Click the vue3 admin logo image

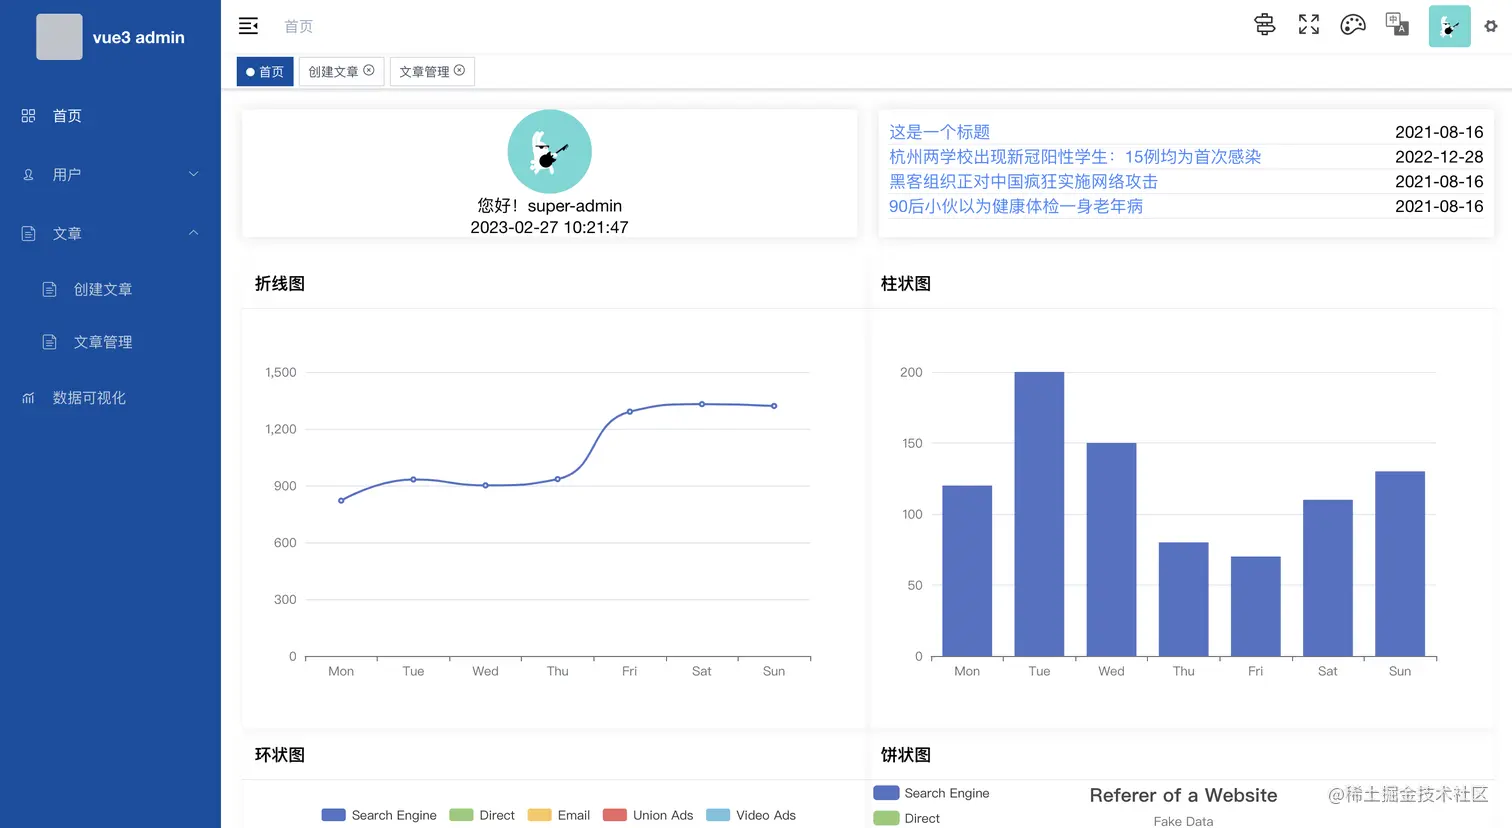click(60, 37)
